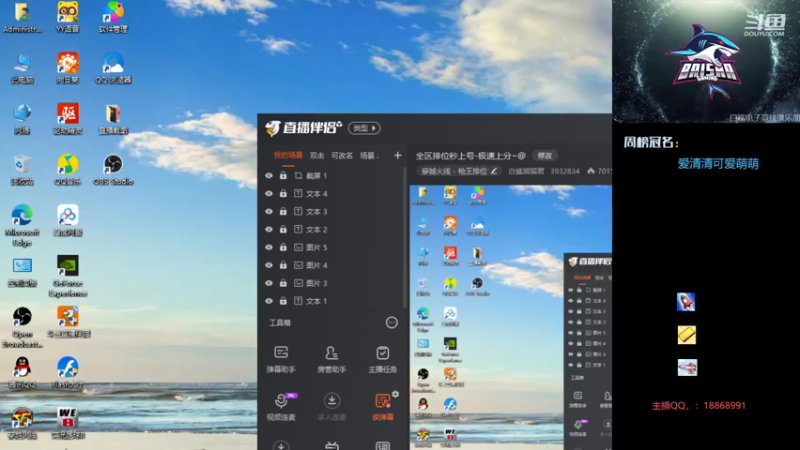
Task: Unlock the 图片 5 layer
Action: pyautogui.click(x=283, y=247)
